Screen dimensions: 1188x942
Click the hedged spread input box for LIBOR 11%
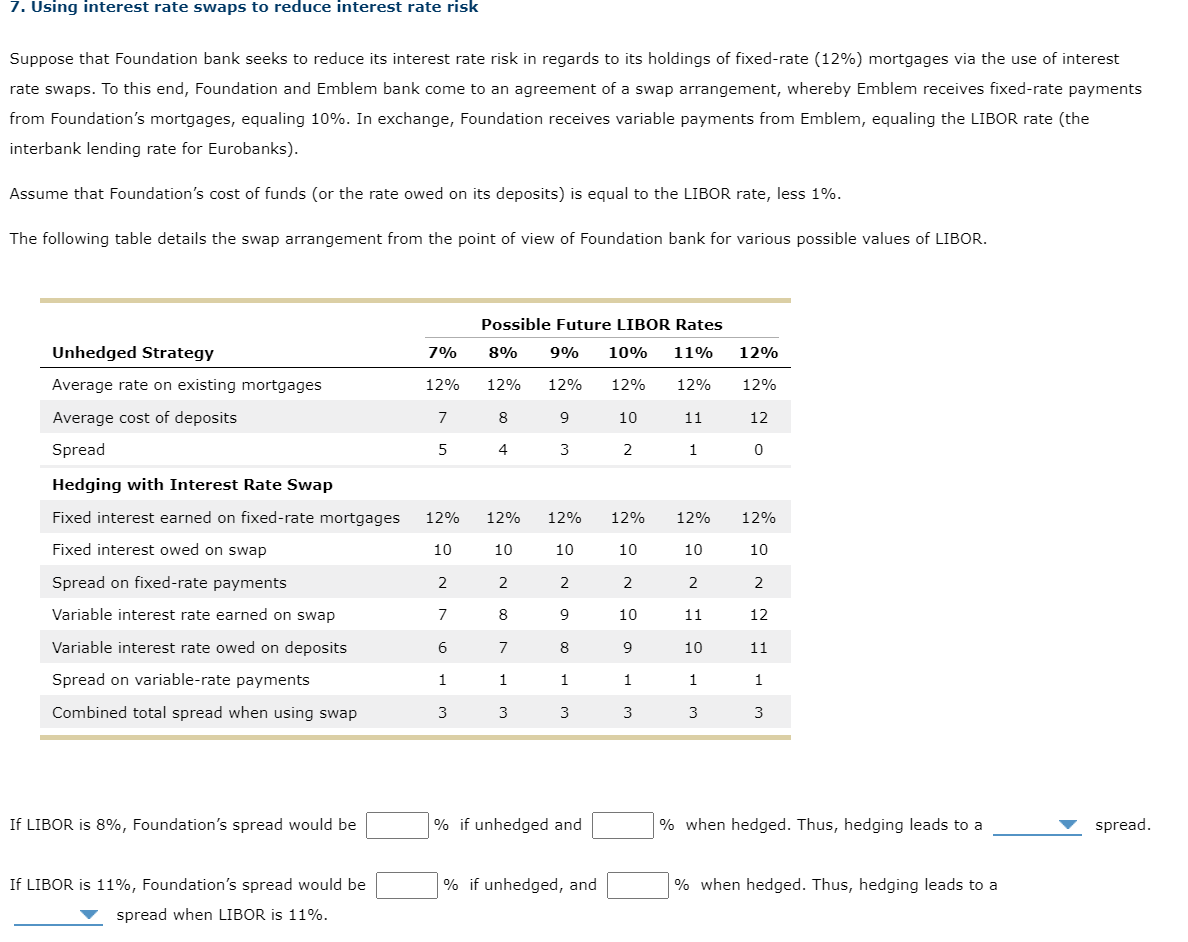[x=637, y=885]
